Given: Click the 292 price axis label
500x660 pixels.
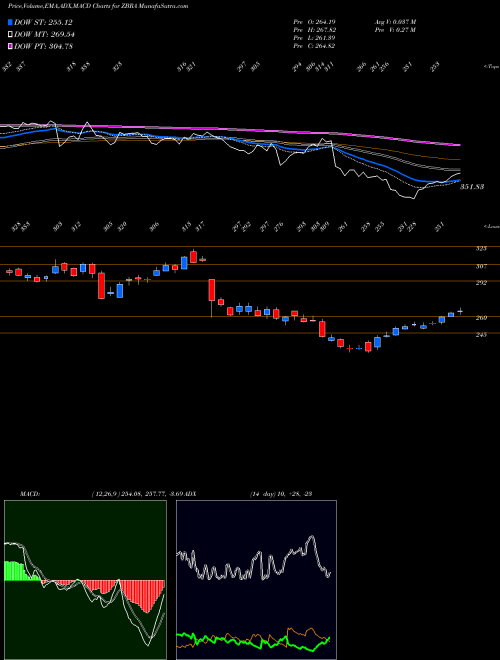Looking at the screenshot, I should click(481, 282).
